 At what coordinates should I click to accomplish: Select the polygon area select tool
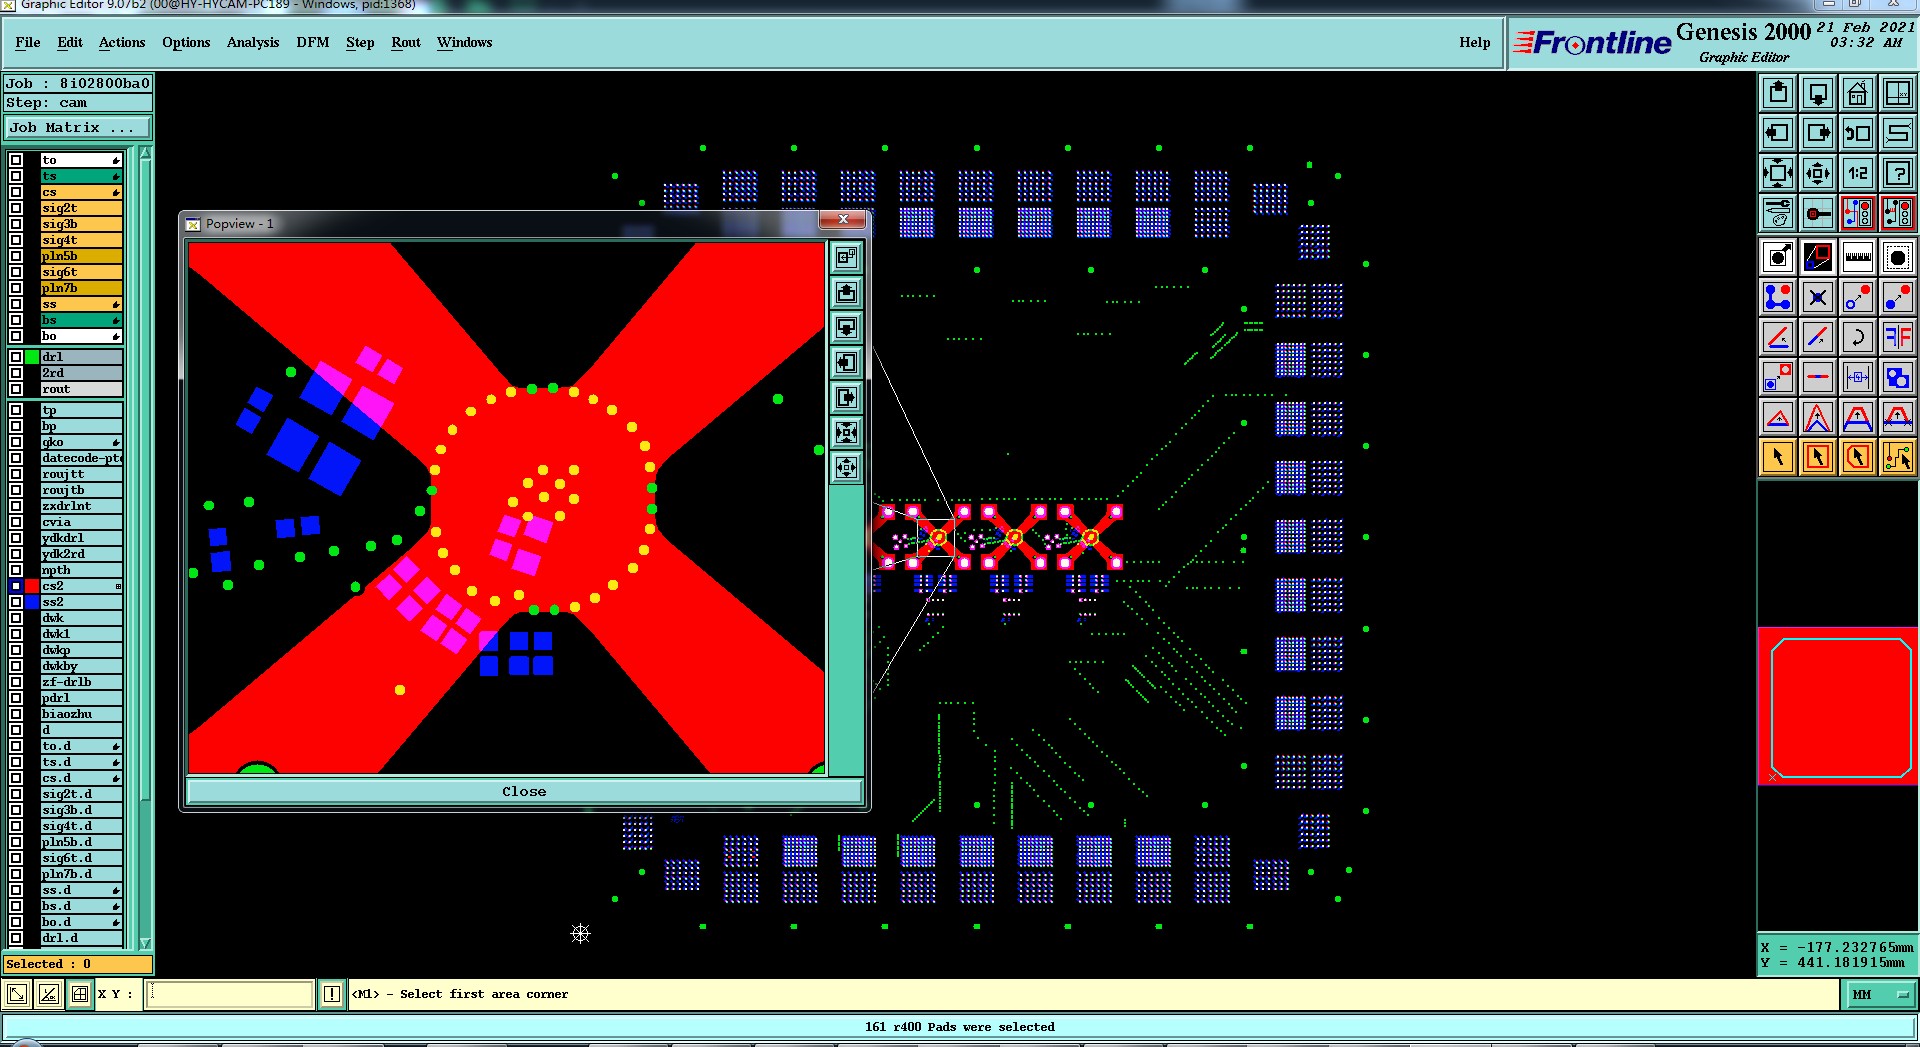(1858, 457)
